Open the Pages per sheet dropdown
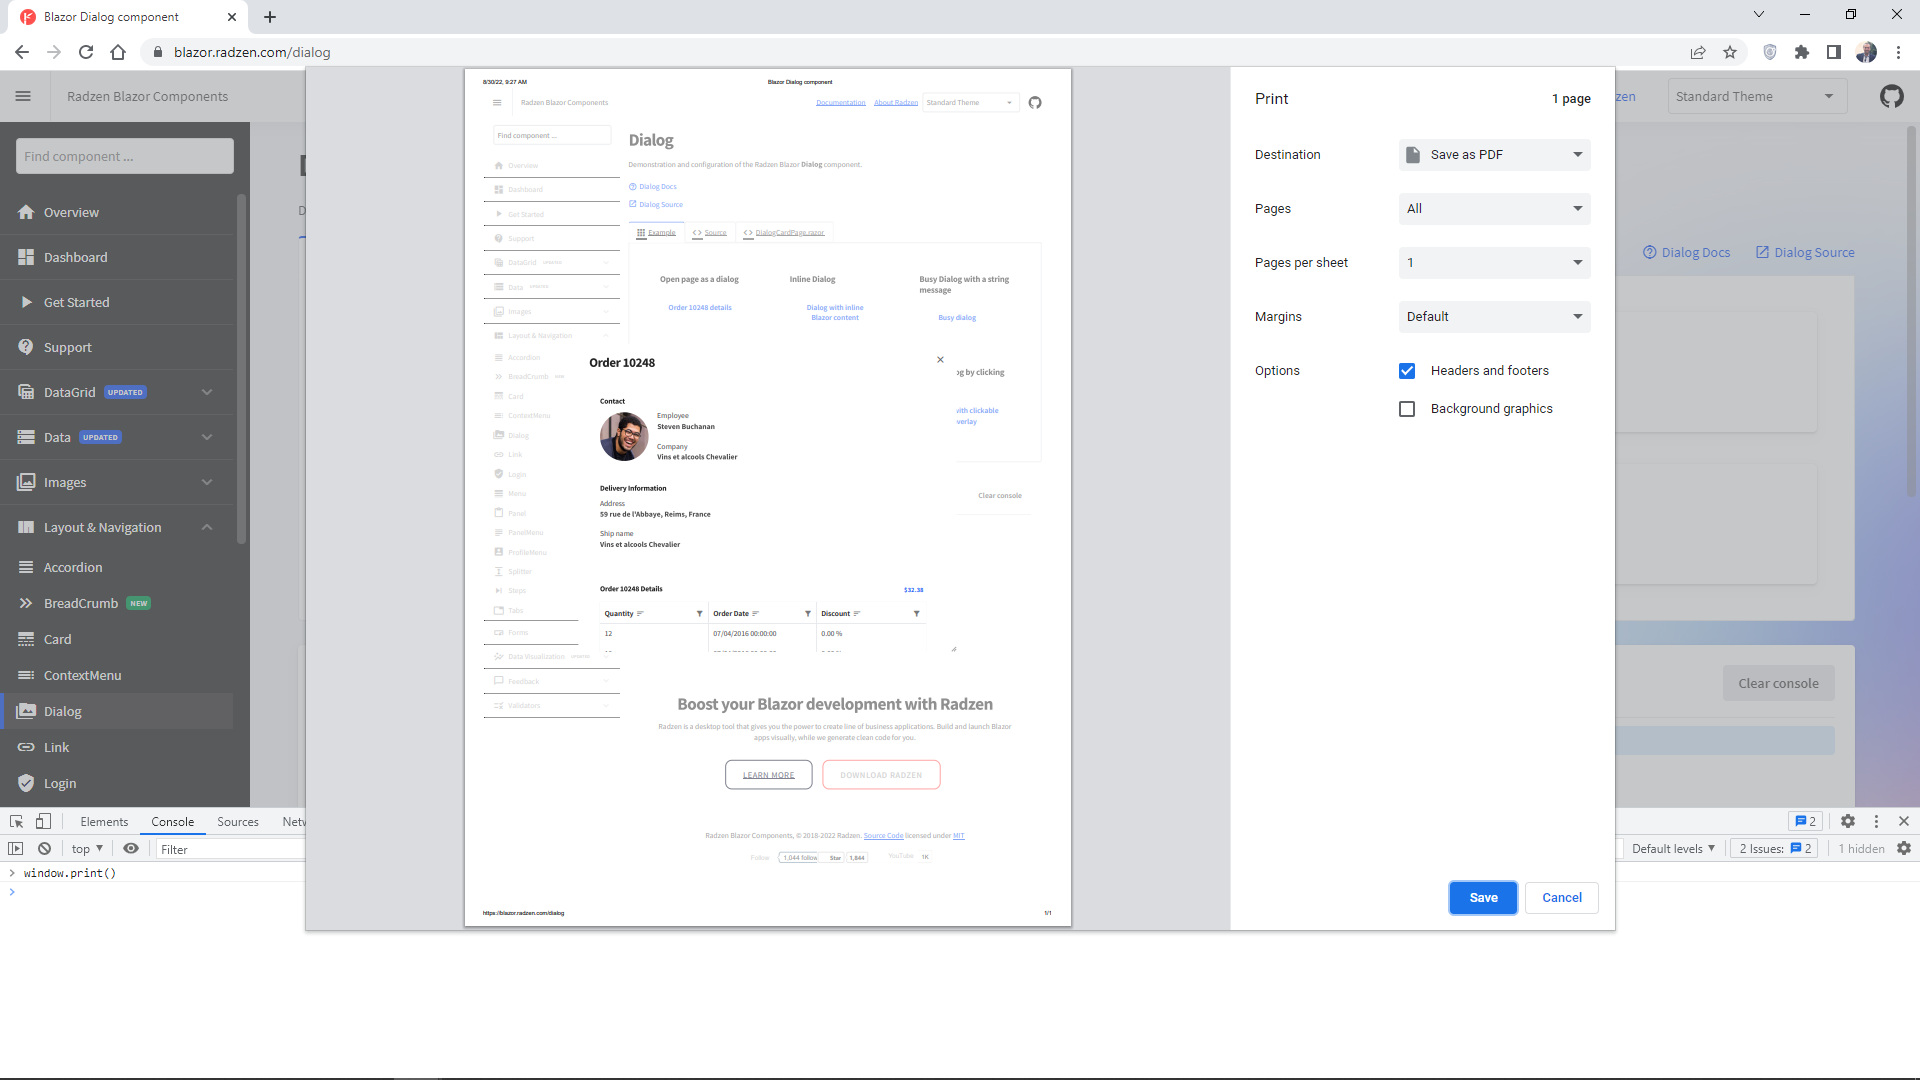This screenshot has width=1920, height=1080. [x=1494, y=263]
